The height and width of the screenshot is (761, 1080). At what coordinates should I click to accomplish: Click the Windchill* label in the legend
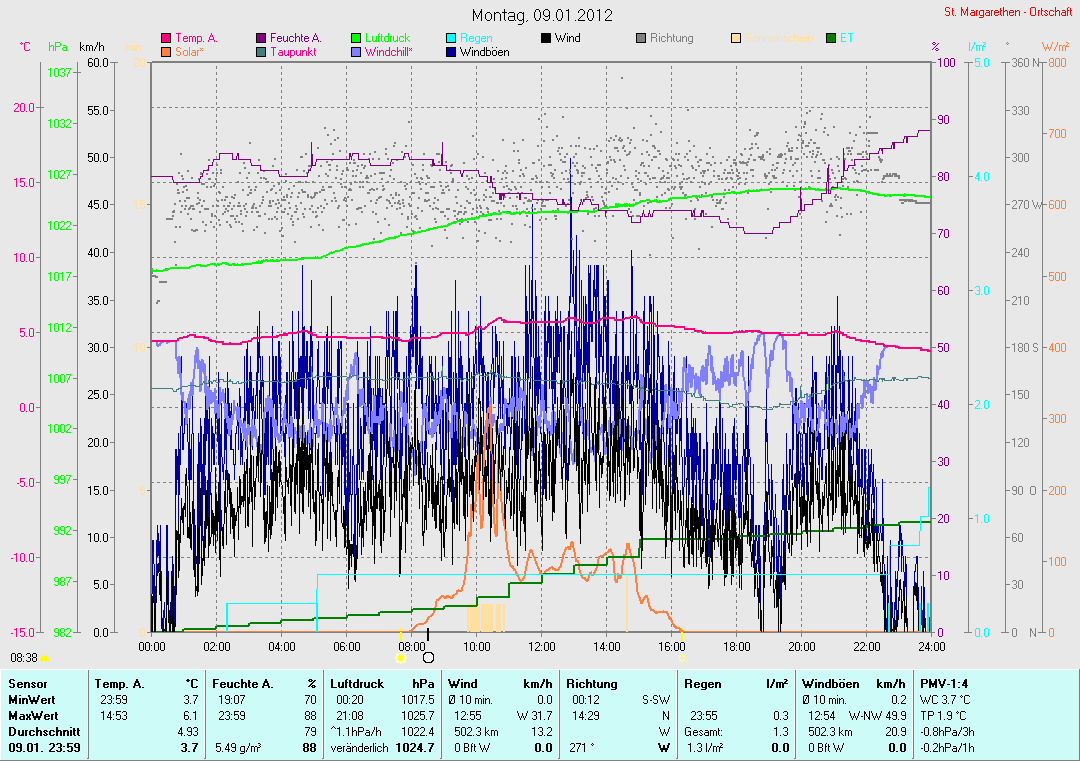[388, 52]
